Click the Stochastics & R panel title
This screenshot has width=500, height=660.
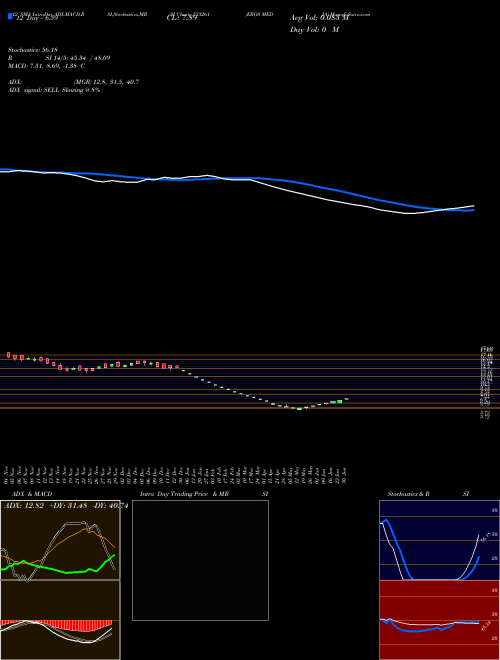[x=409, y=494]
